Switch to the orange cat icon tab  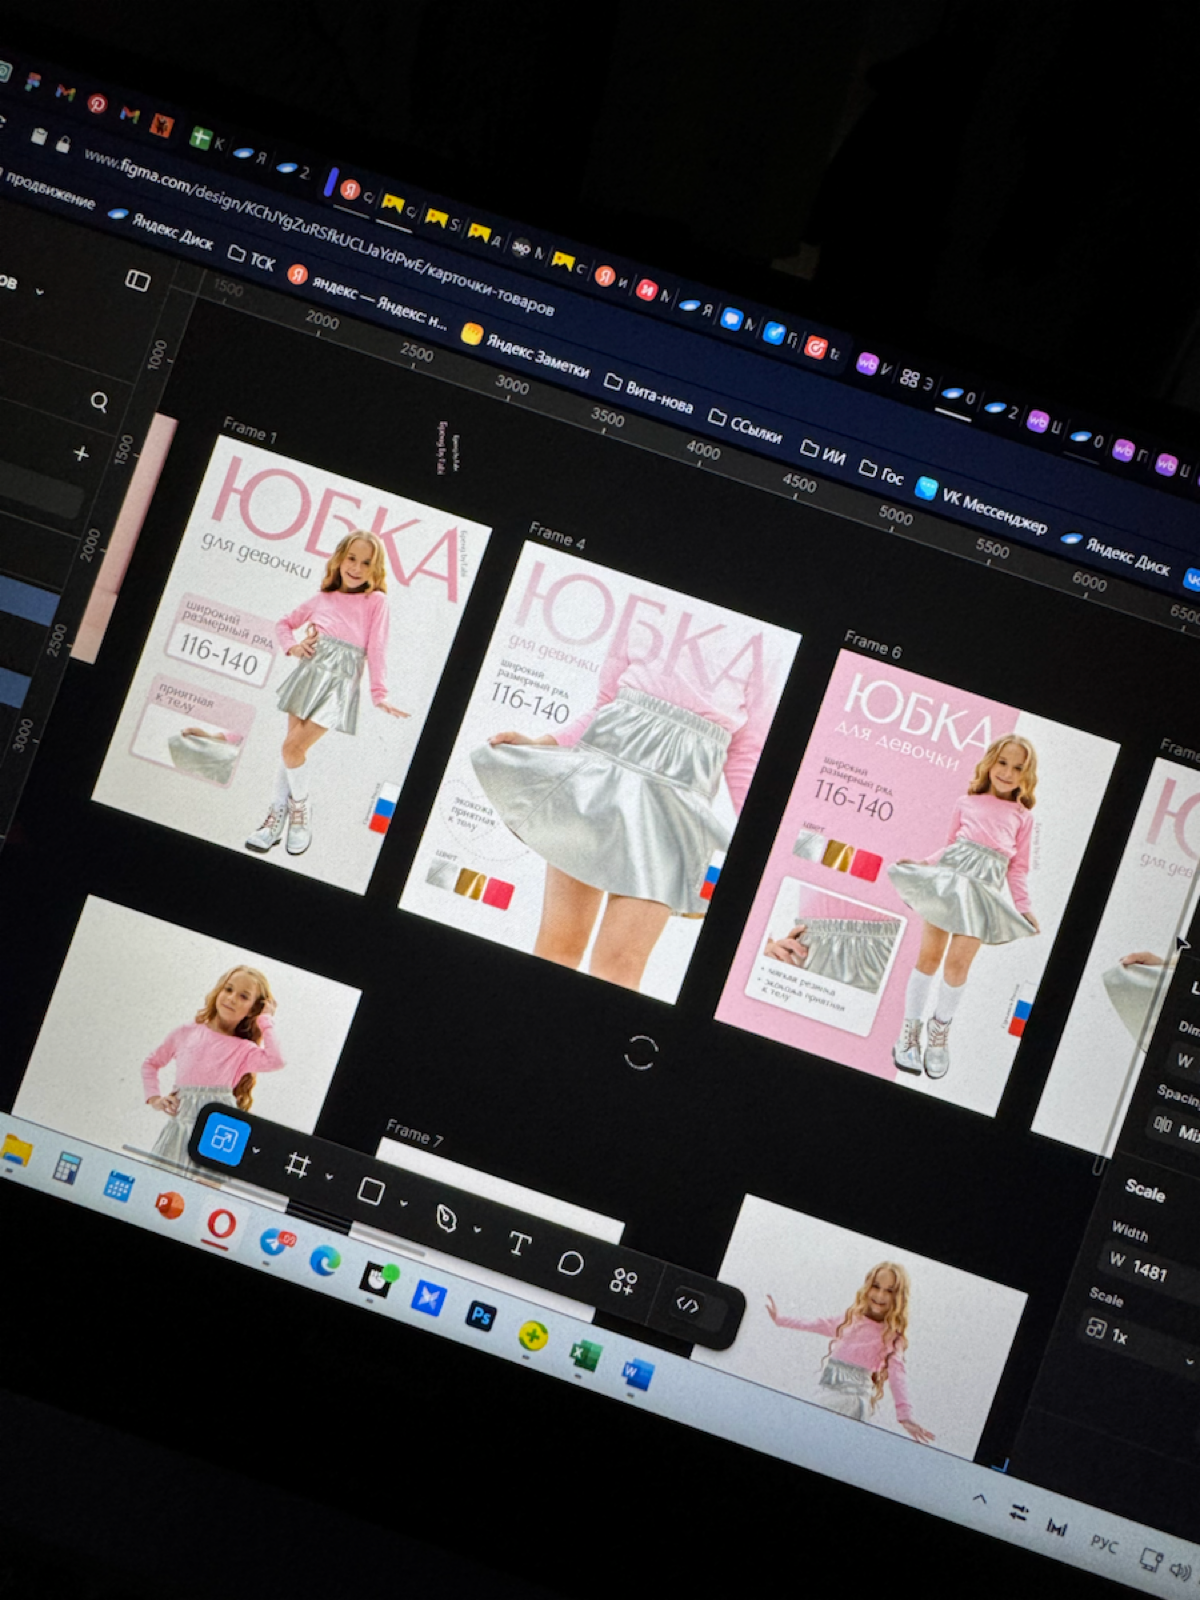(x=162, y=126)
